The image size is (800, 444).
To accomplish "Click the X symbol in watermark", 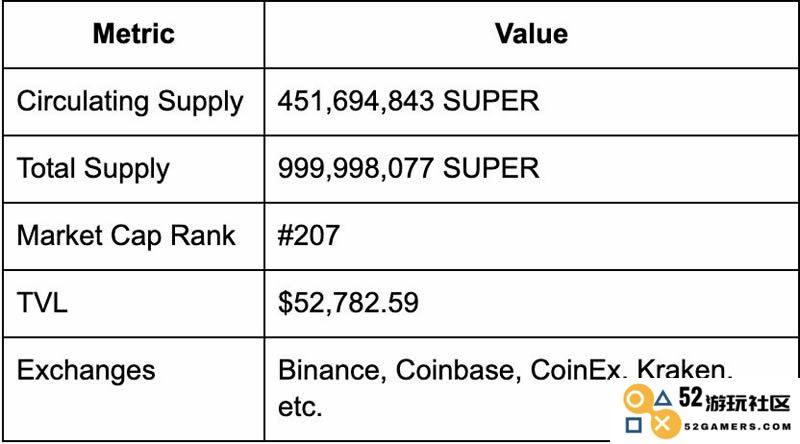I will (x=662, y=424).
